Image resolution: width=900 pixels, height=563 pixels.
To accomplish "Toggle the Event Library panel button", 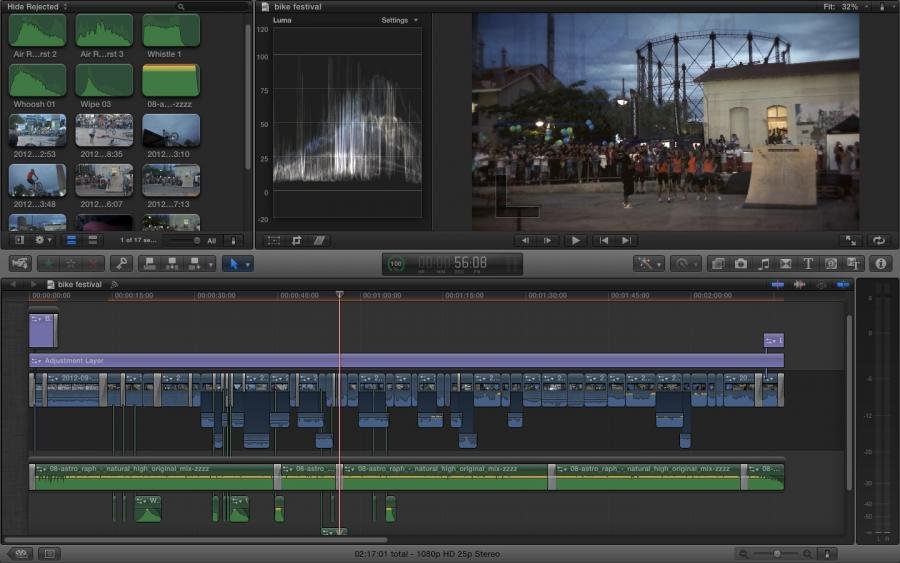I will (19, 240).
